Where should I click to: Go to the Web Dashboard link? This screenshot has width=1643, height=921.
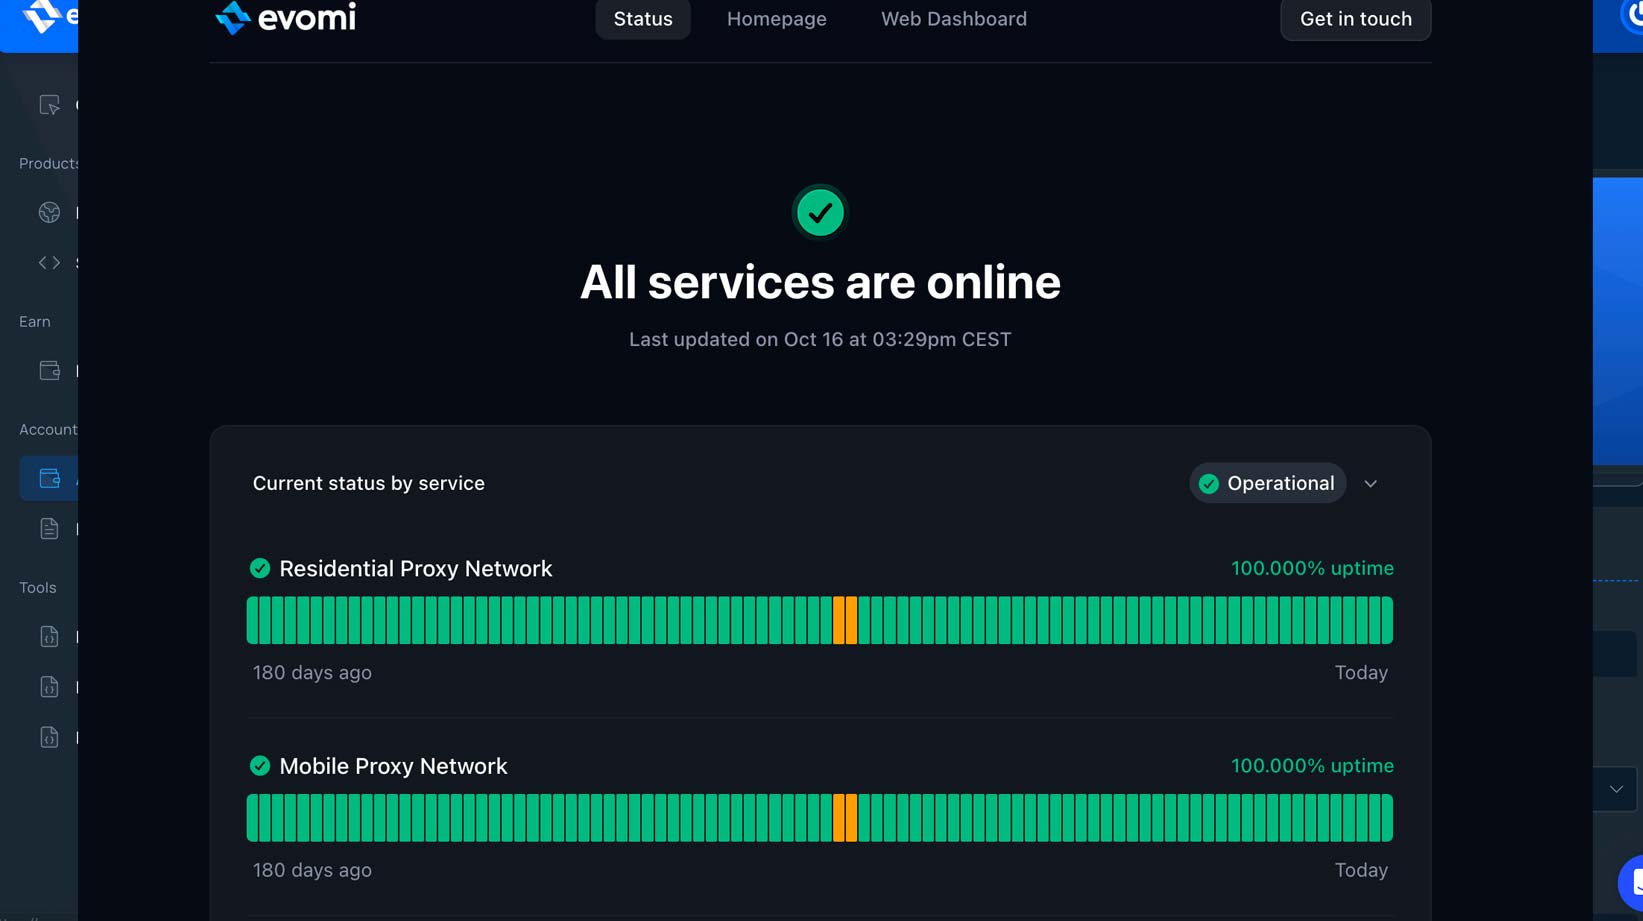click(x=953, y=19)
